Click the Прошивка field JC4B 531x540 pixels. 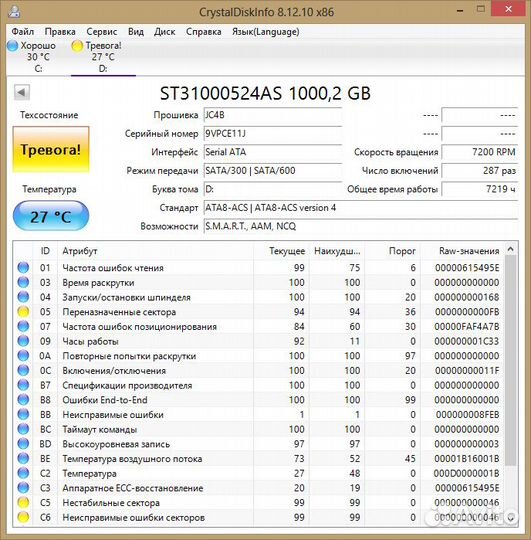click(x=272, y=115)
